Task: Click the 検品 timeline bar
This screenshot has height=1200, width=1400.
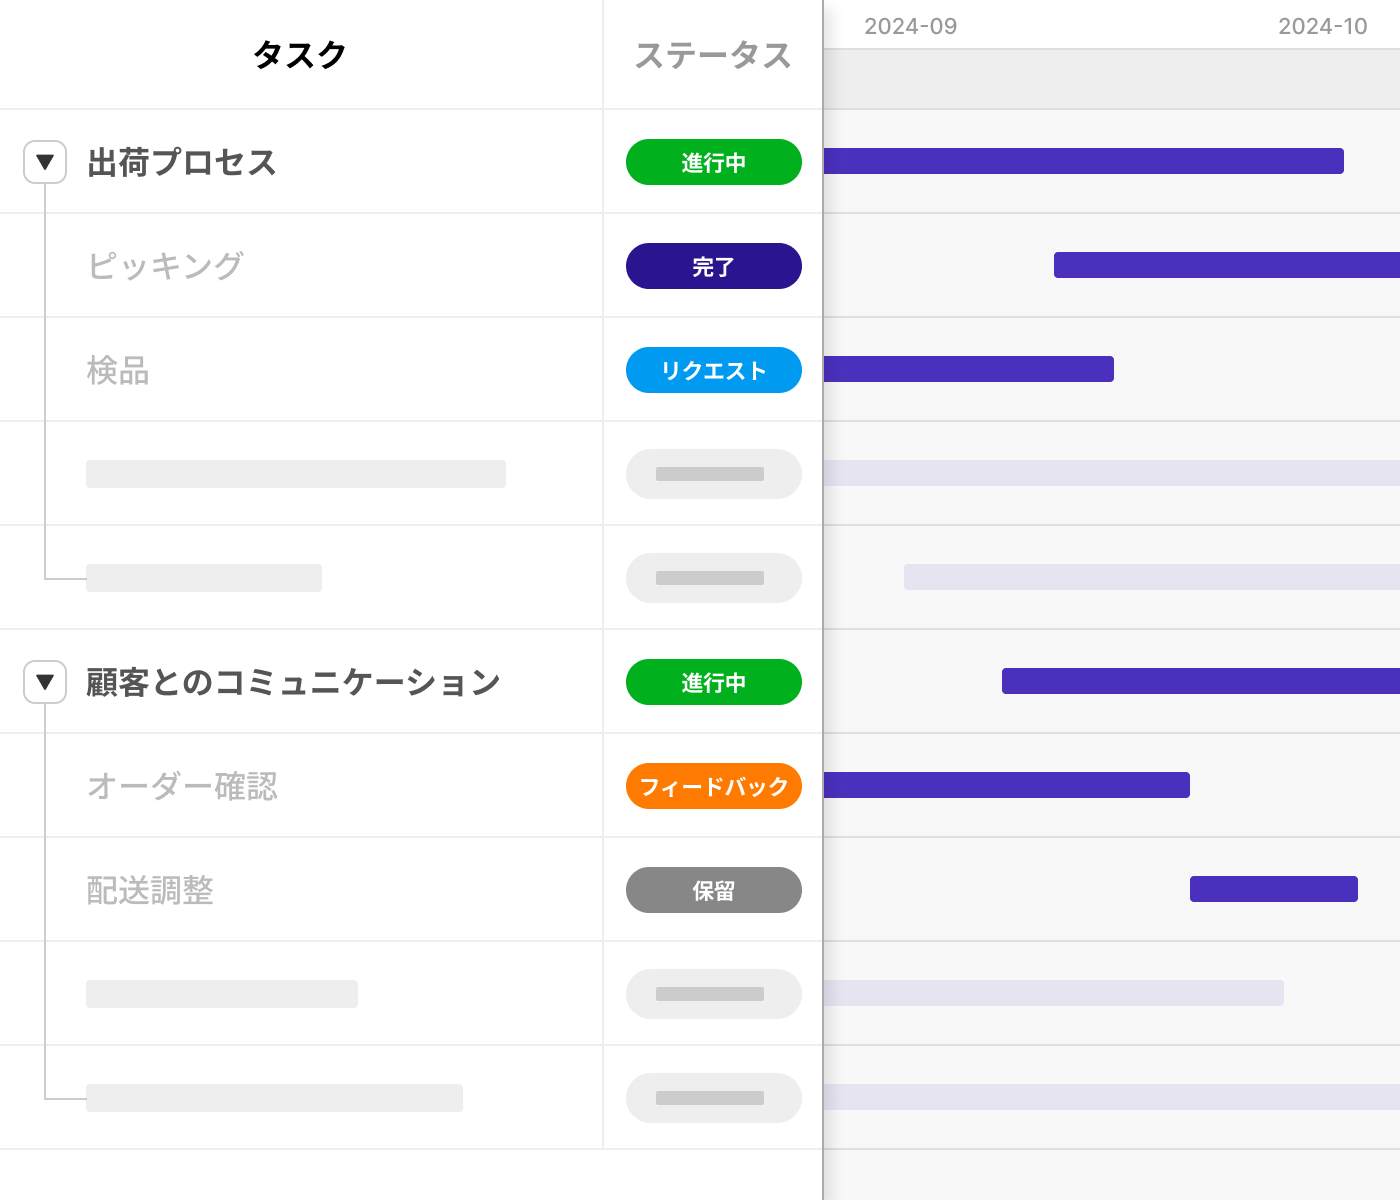Action: (968, 369)
